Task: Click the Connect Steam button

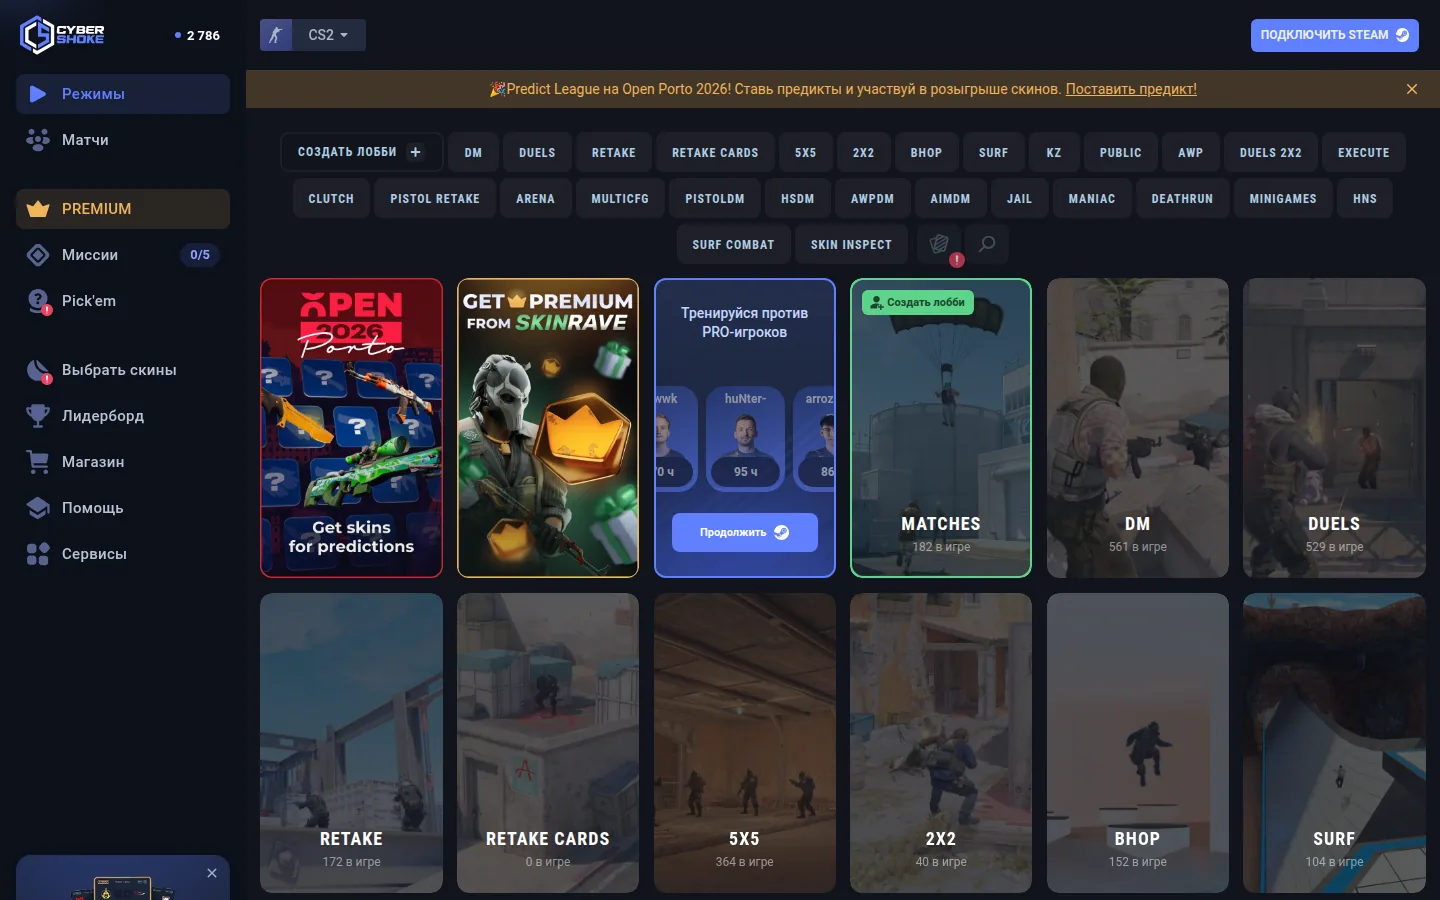Action: coord(1334,35)
